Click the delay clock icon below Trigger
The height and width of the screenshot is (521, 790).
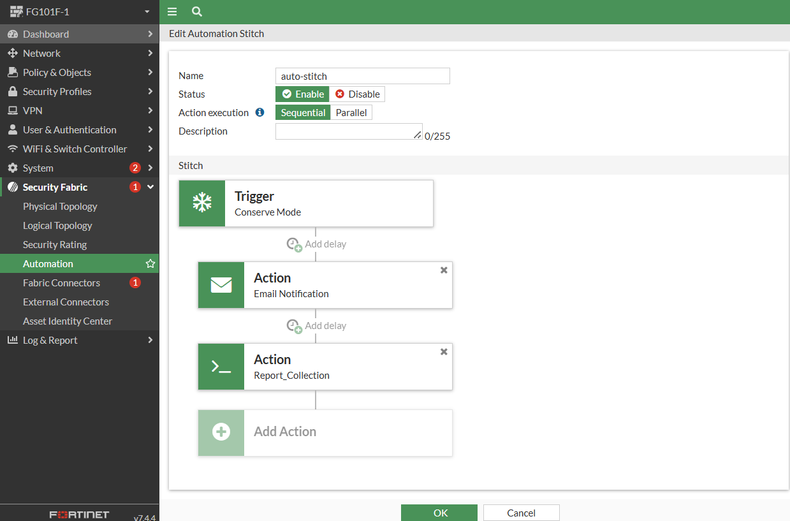point(294,245)
